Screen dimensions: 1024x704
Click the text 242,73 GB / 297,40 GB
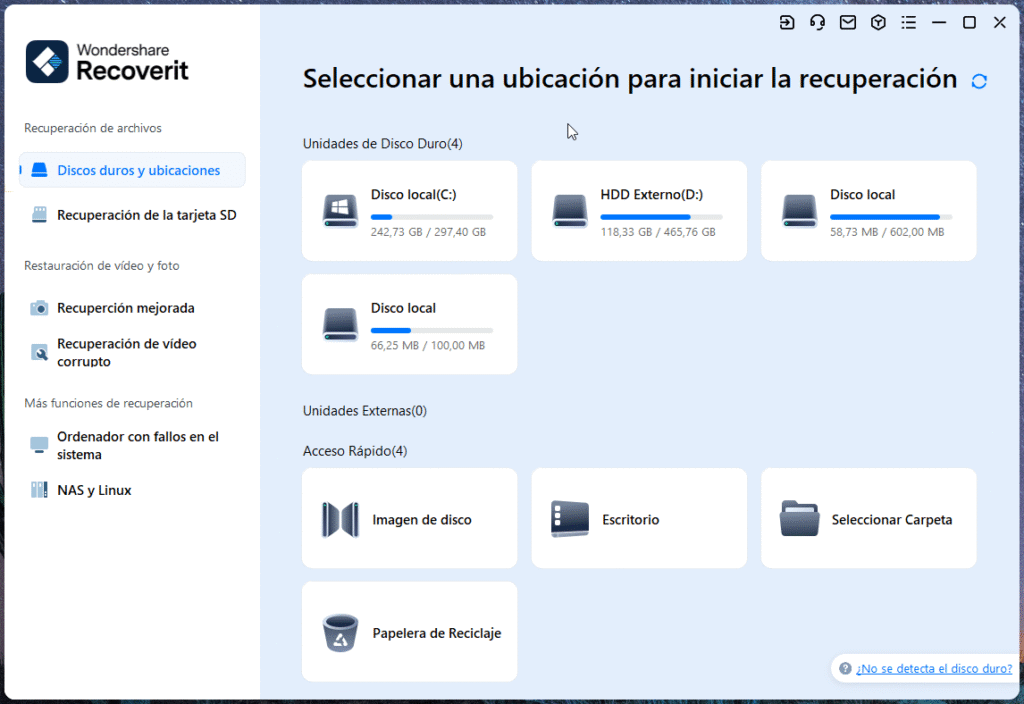coord(428,232)
